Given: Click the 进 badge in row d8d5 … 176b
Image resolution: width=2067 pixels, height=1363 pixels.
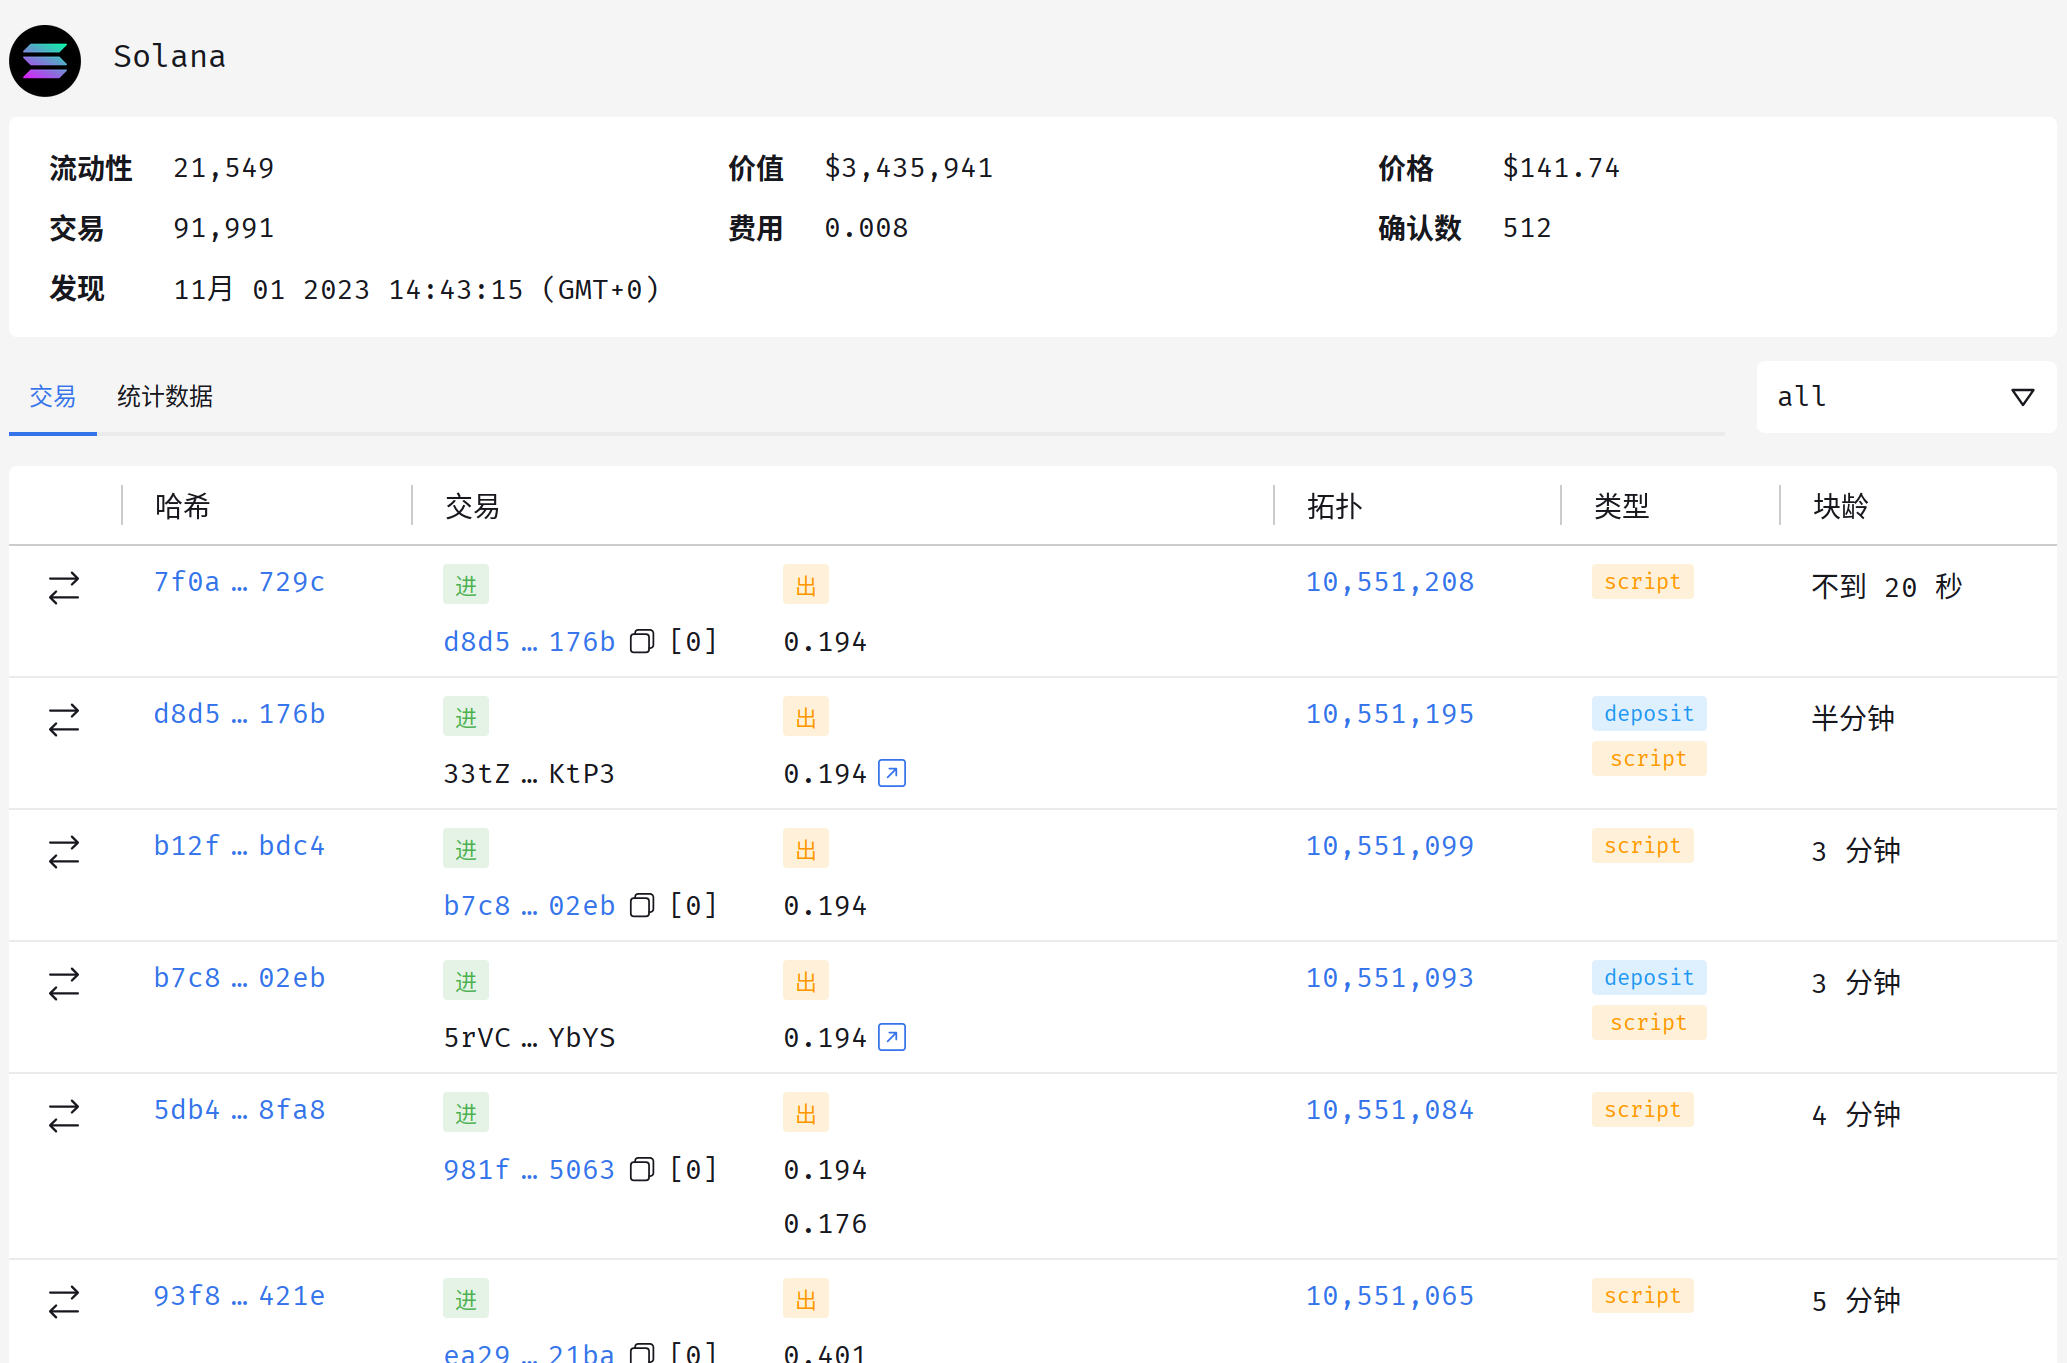Looking at the screenshot, I should point(466,717).
